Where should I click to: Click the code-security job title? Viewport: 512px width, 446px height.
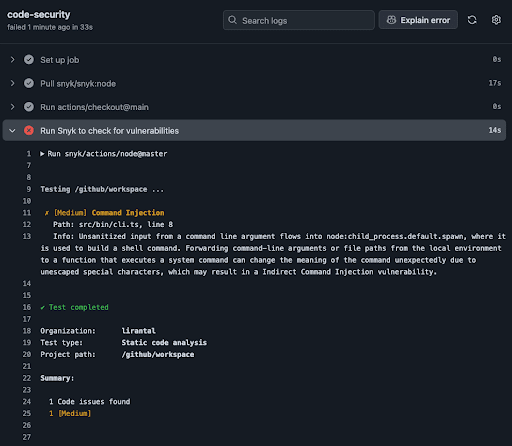tap(39, 15)
